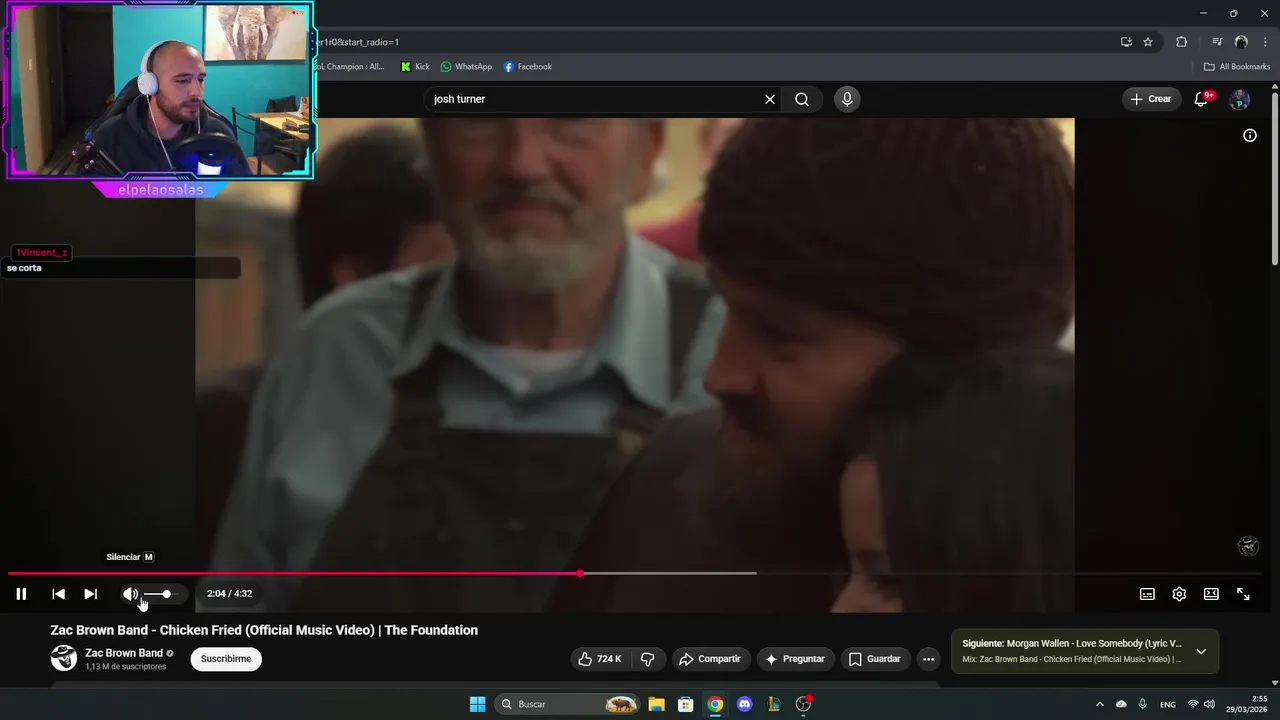Click the channel watermark on the video
This screenshot has height=720, width=1280.
pyautogui.click(x=1248, y=546)
